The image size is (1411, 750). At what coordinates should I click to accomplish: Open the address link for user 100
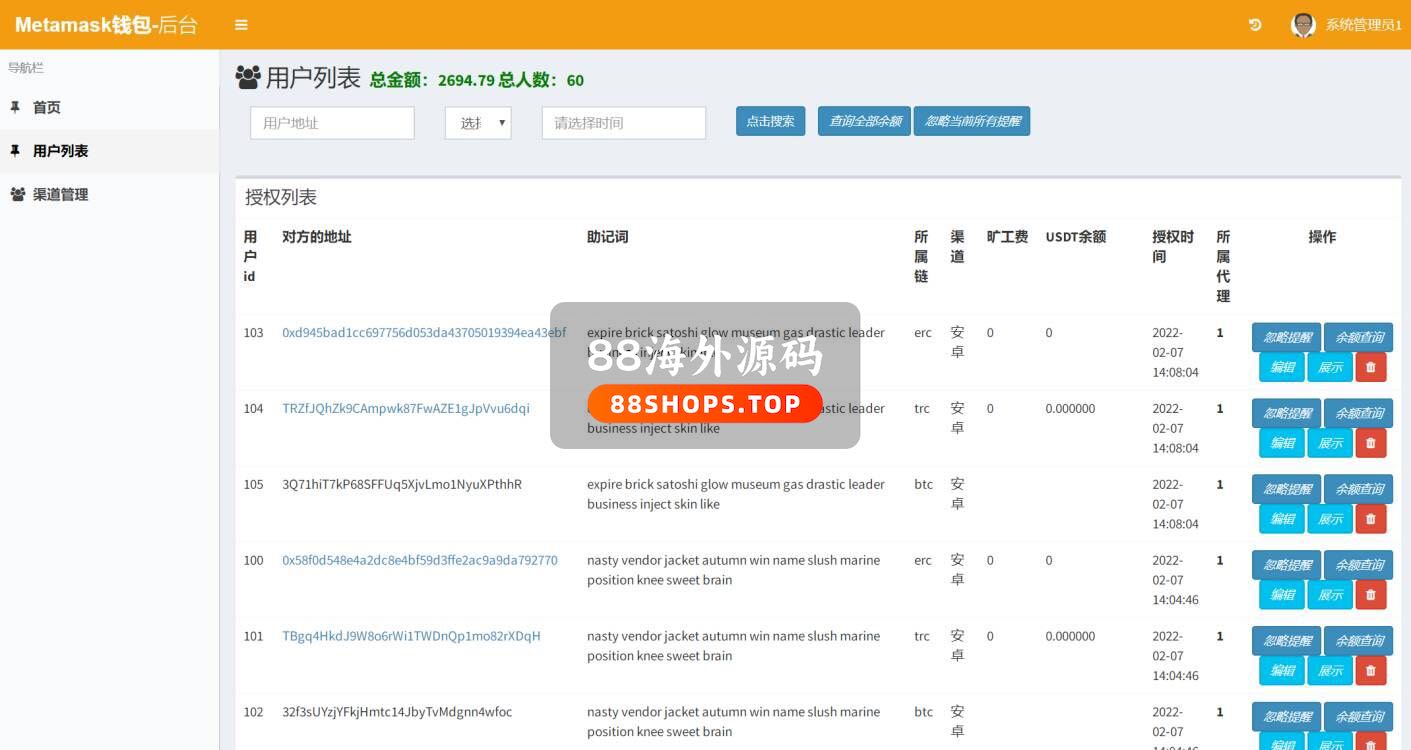tap(419, 560)
